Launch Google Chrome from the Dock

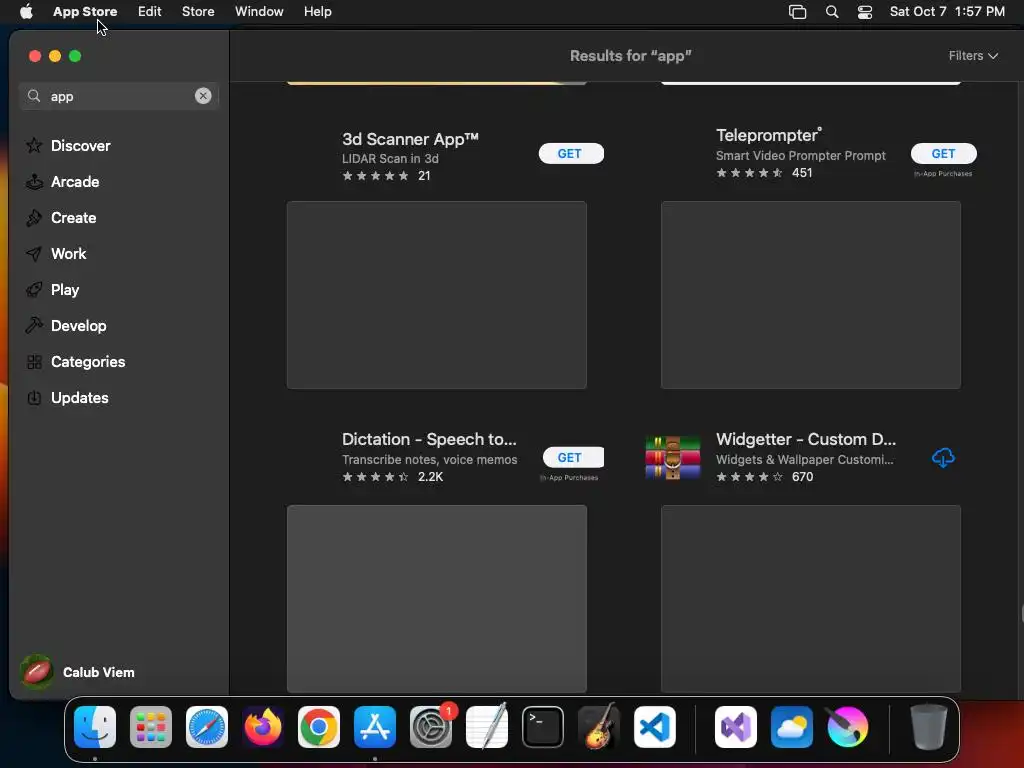pyautogui.click(x=319, y=727)
